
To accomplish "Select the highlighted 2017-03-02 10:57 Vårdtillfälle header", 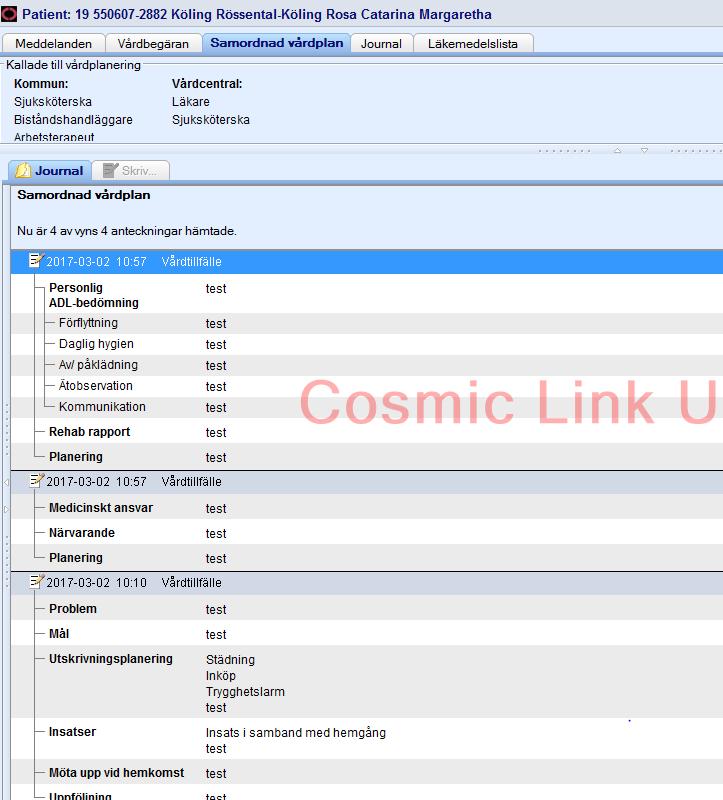I will (367, 261).
